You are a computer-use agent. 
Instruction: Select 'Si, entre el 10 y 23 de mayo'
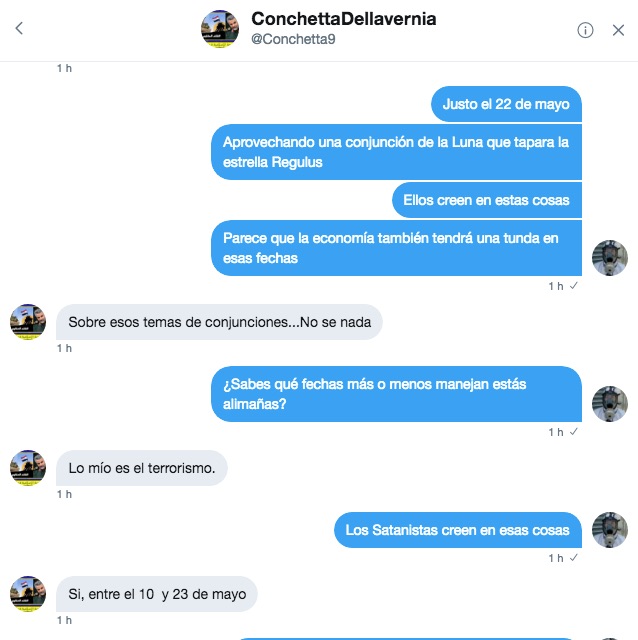click(157, 594)
